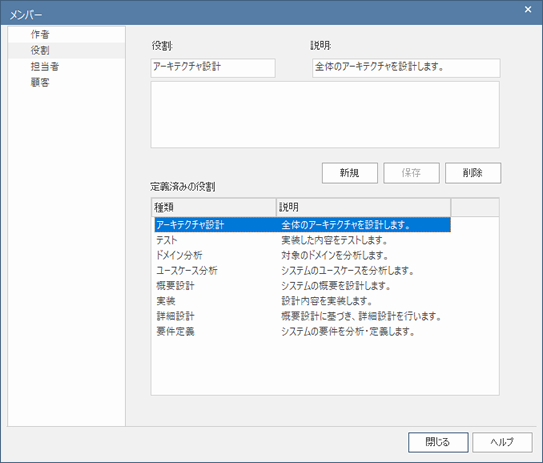Sort list by 種類 column header
Viewport: 543px width, 463px height.
click(214, 207)
